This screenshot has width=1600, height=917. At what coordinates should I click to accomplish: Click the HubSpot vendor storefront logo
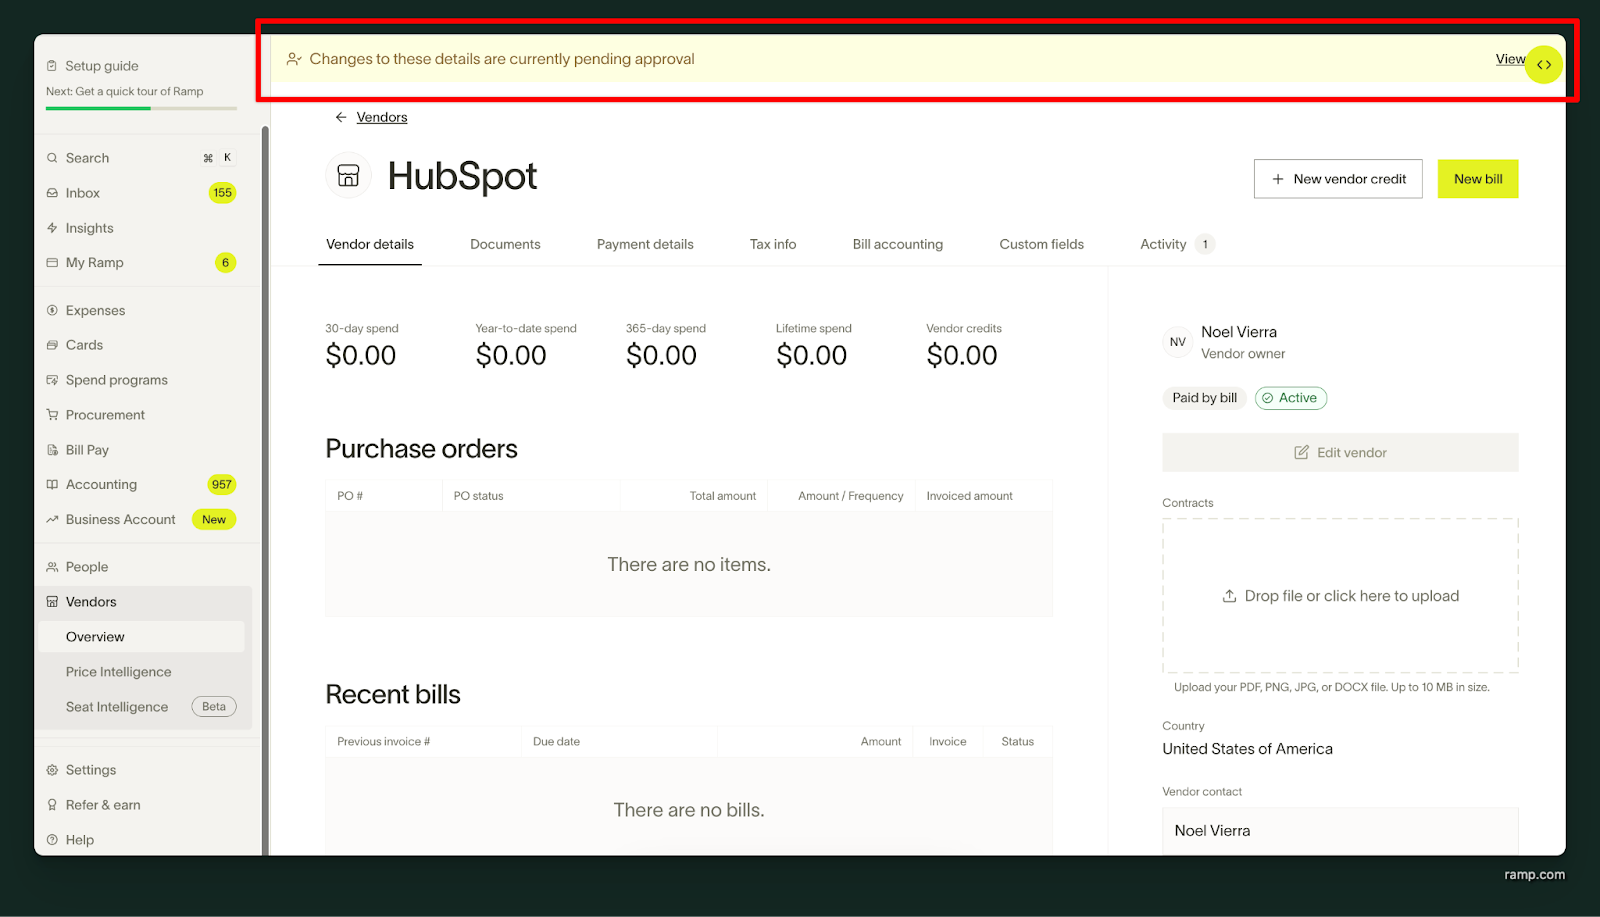(348, 176)
